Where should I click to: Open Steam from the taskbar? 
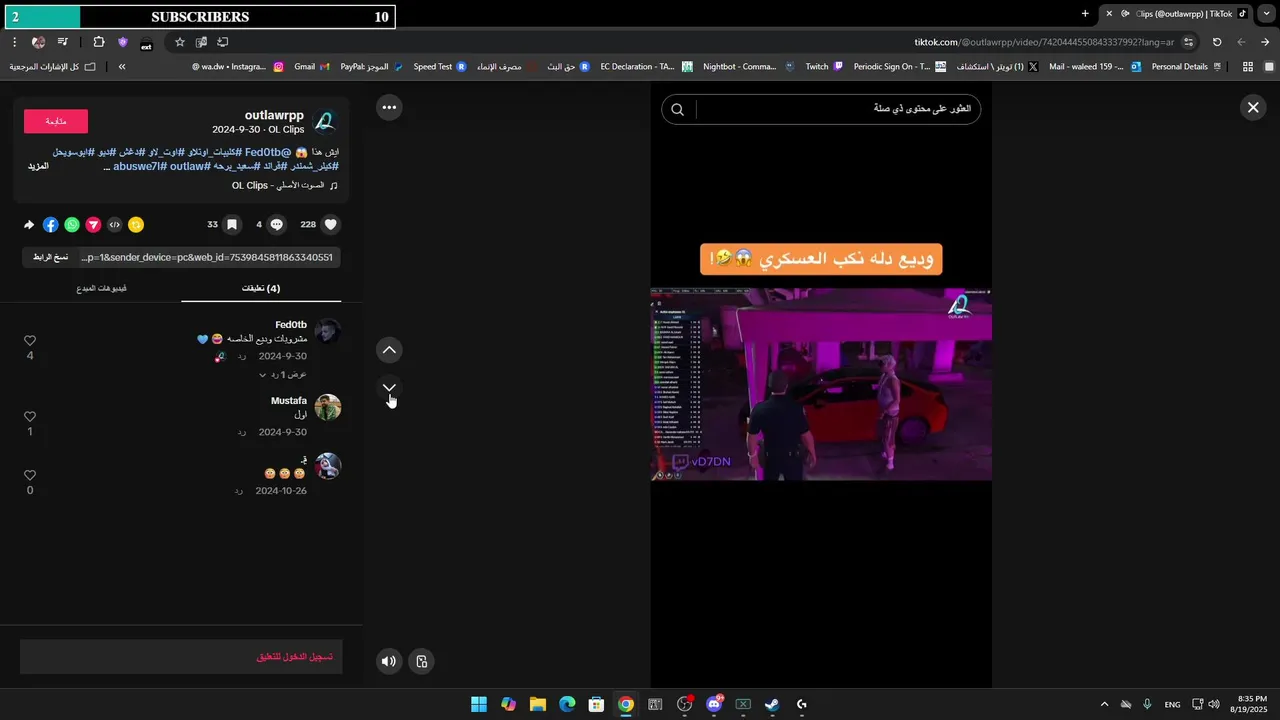click(772, 704)
